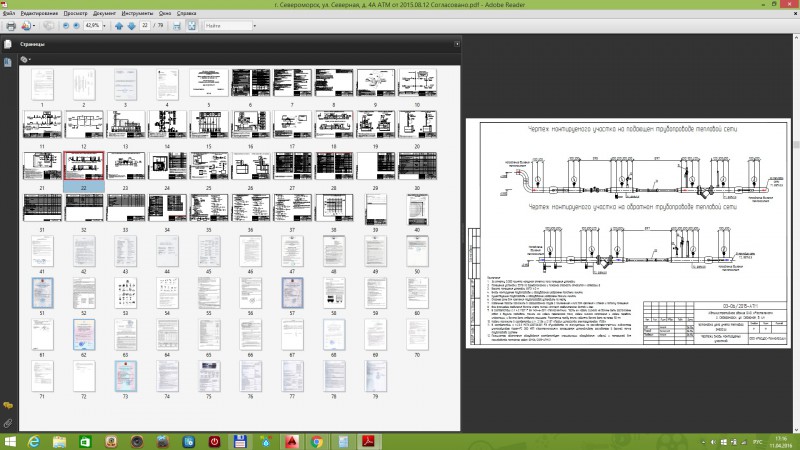Open Google Chrome from the taskbar

click(317, 441)
